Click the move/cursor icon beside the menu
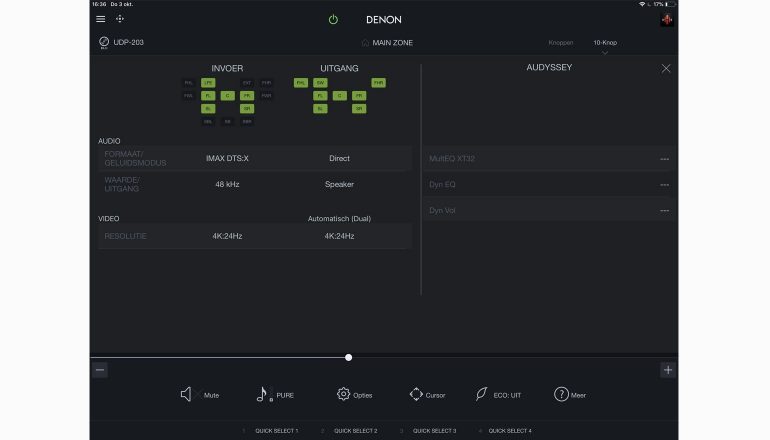The width and height of the screenshot is (770, 440). (120, 19)
